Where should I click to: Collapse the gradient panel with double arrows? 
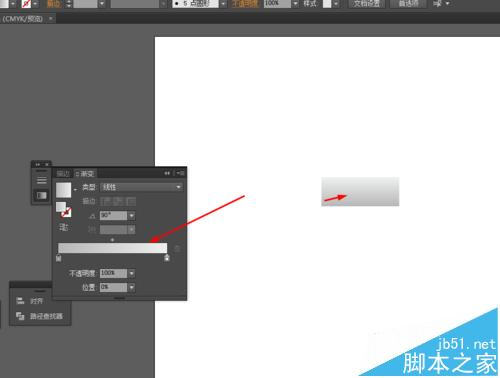click(167, 173)
